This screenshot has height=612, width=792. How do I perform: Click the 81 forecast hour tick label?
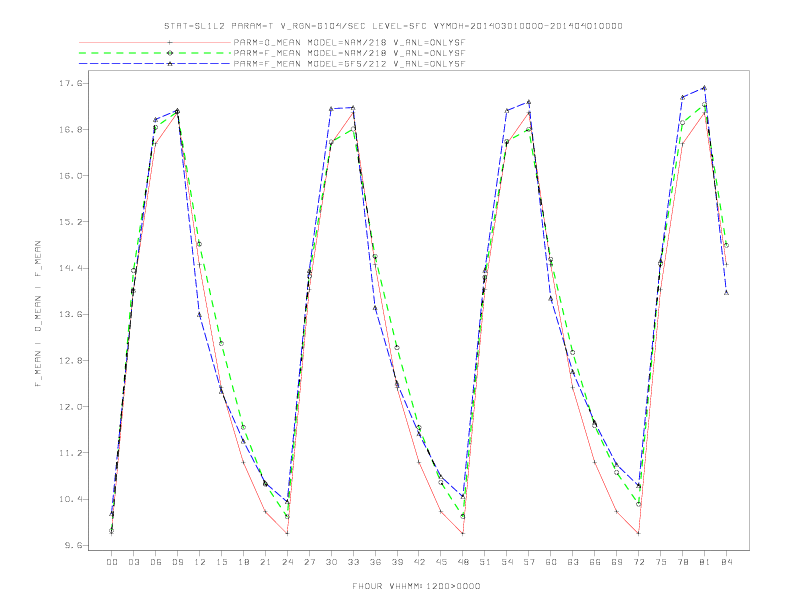705,562
